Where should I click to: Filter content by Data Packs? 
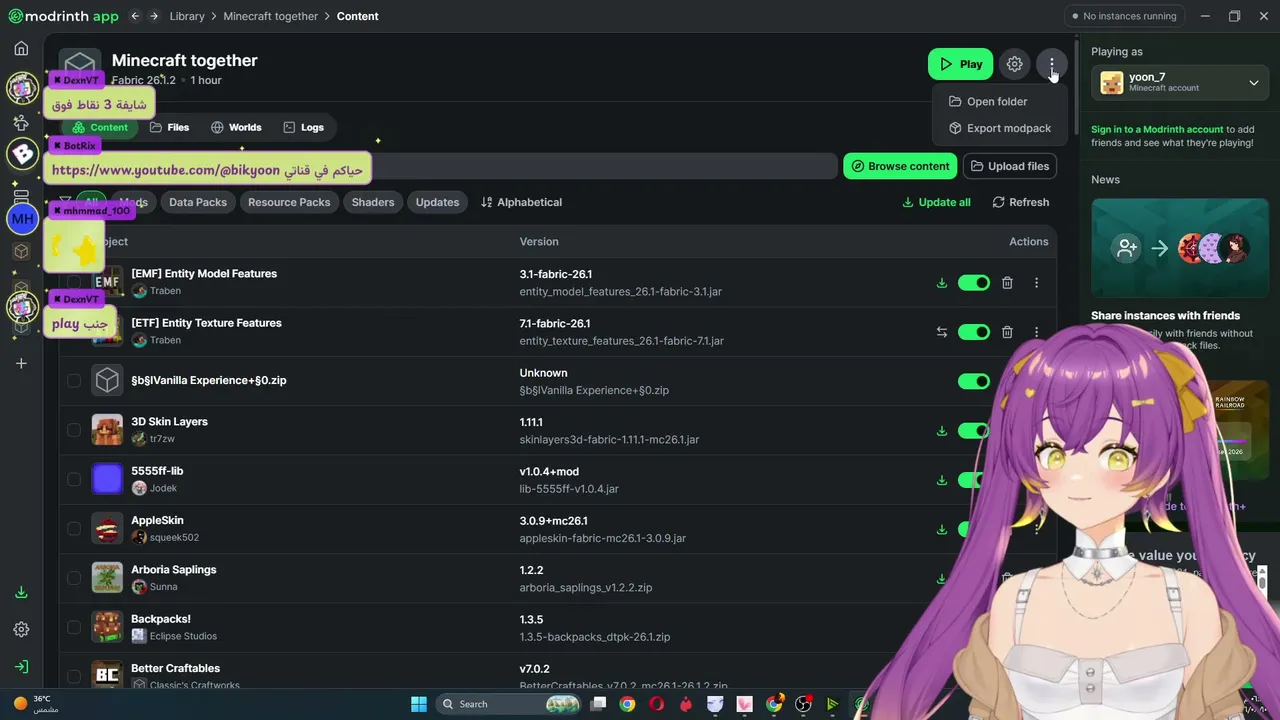[198, 202]
